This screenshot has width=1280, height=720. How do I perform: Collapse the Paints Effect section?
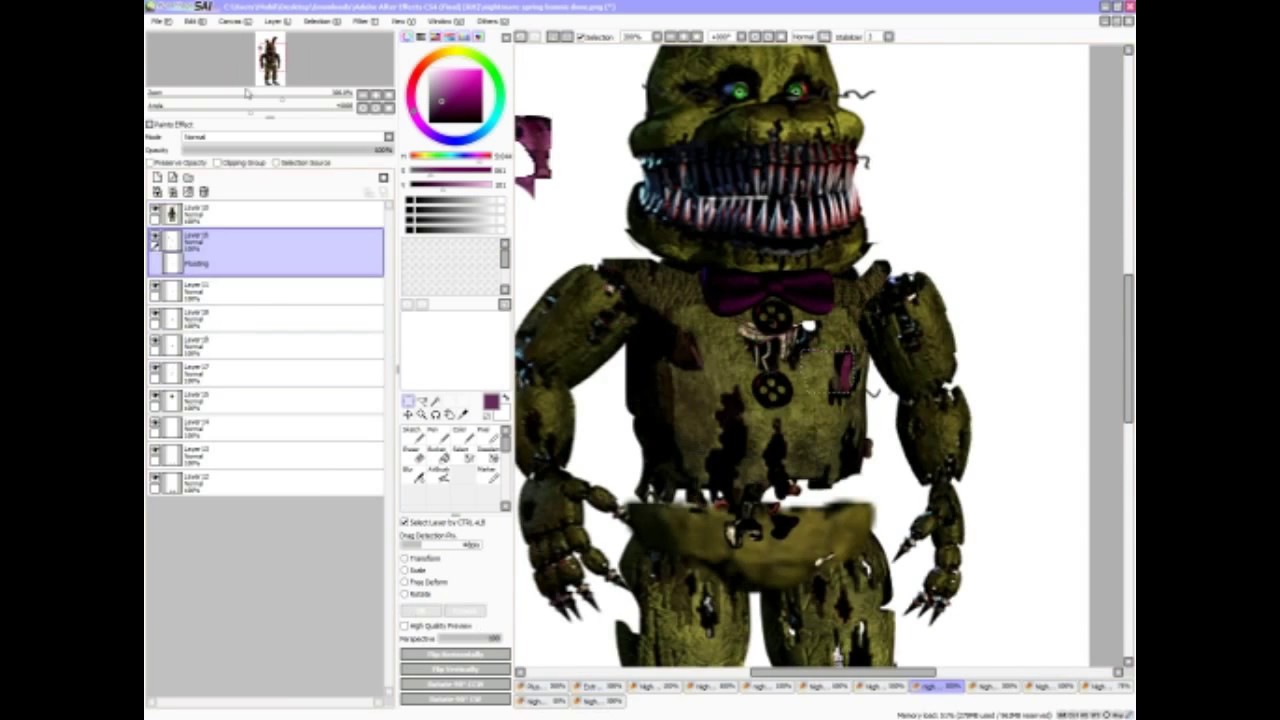pyautogui.click(x=149, y=124)
